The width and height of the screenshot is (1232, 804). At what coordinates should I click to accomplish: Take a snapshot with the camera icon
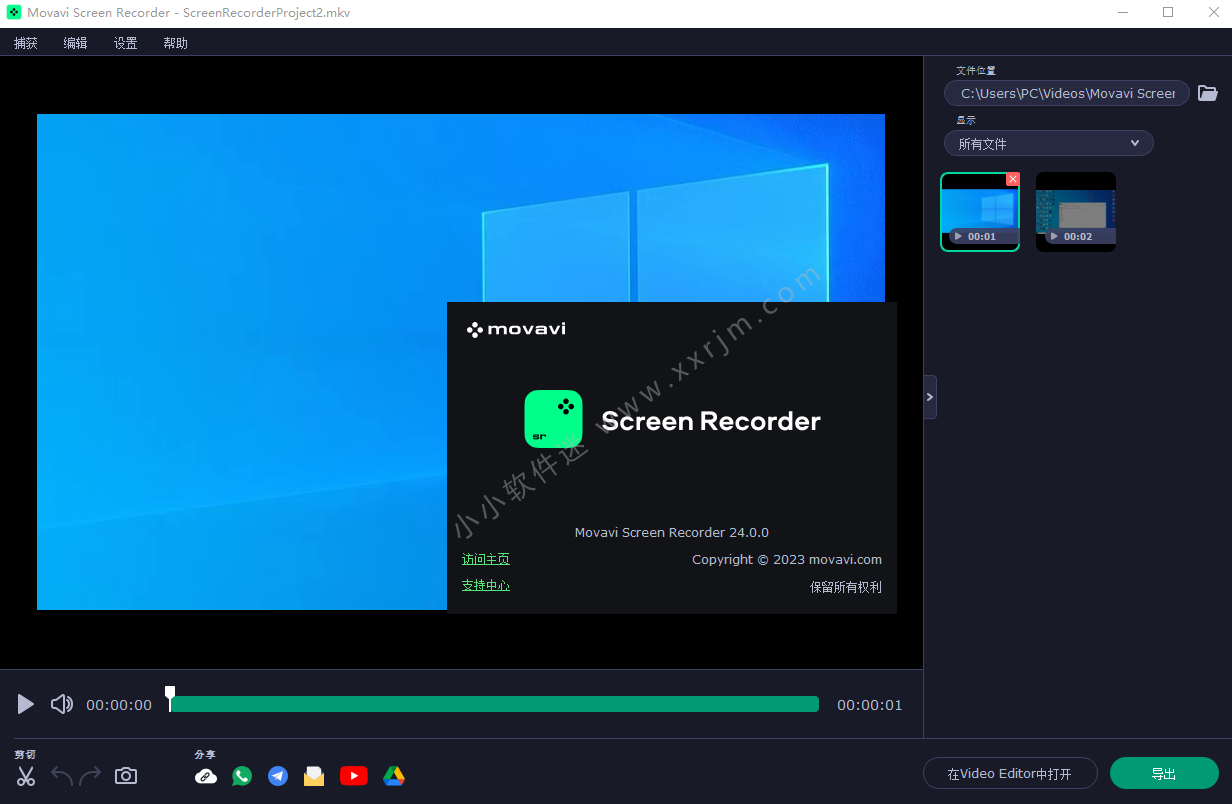tap(126, 776)
